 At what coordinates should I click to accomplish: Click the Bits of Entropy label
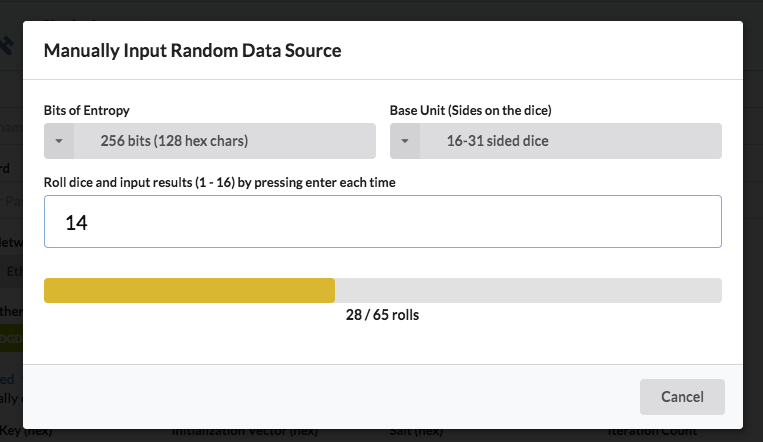87,110
